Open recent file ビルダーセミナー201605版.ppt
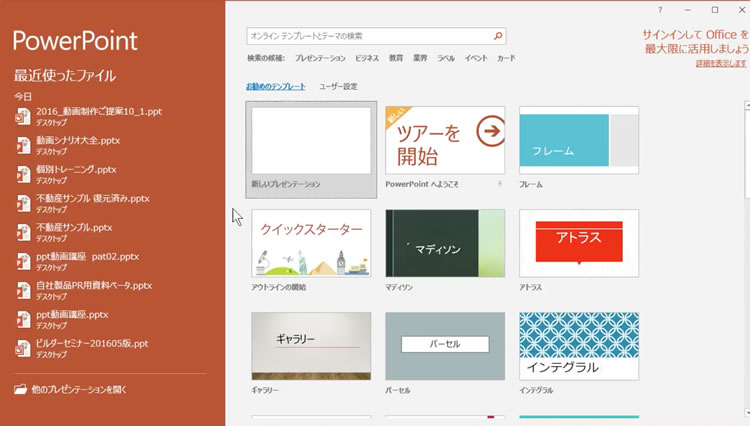Image resolution: width=750 pixels, height=426 pixels. 92,344
